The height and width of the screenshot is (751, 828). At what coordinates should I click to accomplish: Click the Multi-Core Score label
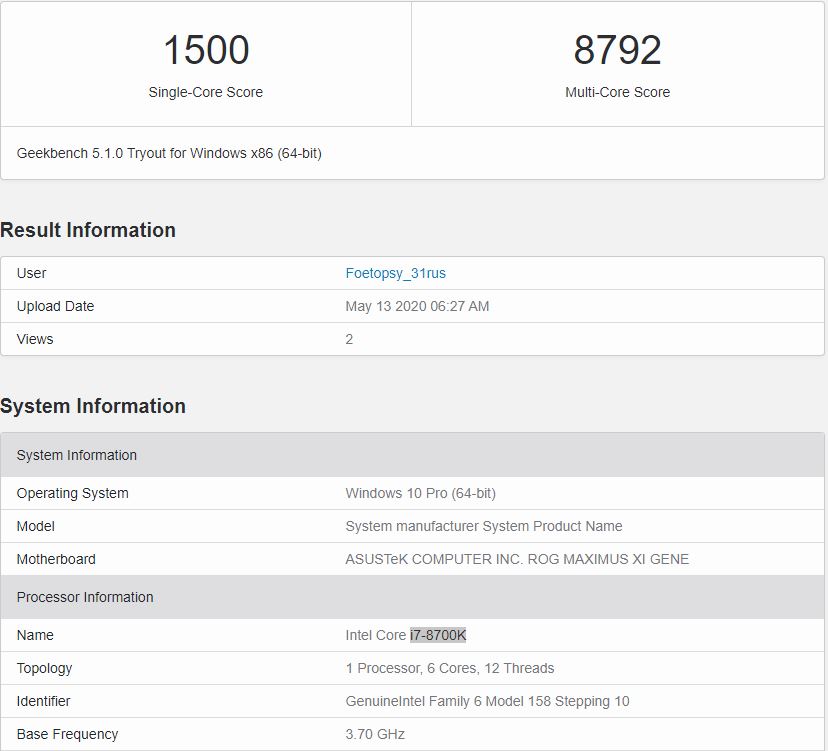617,92
